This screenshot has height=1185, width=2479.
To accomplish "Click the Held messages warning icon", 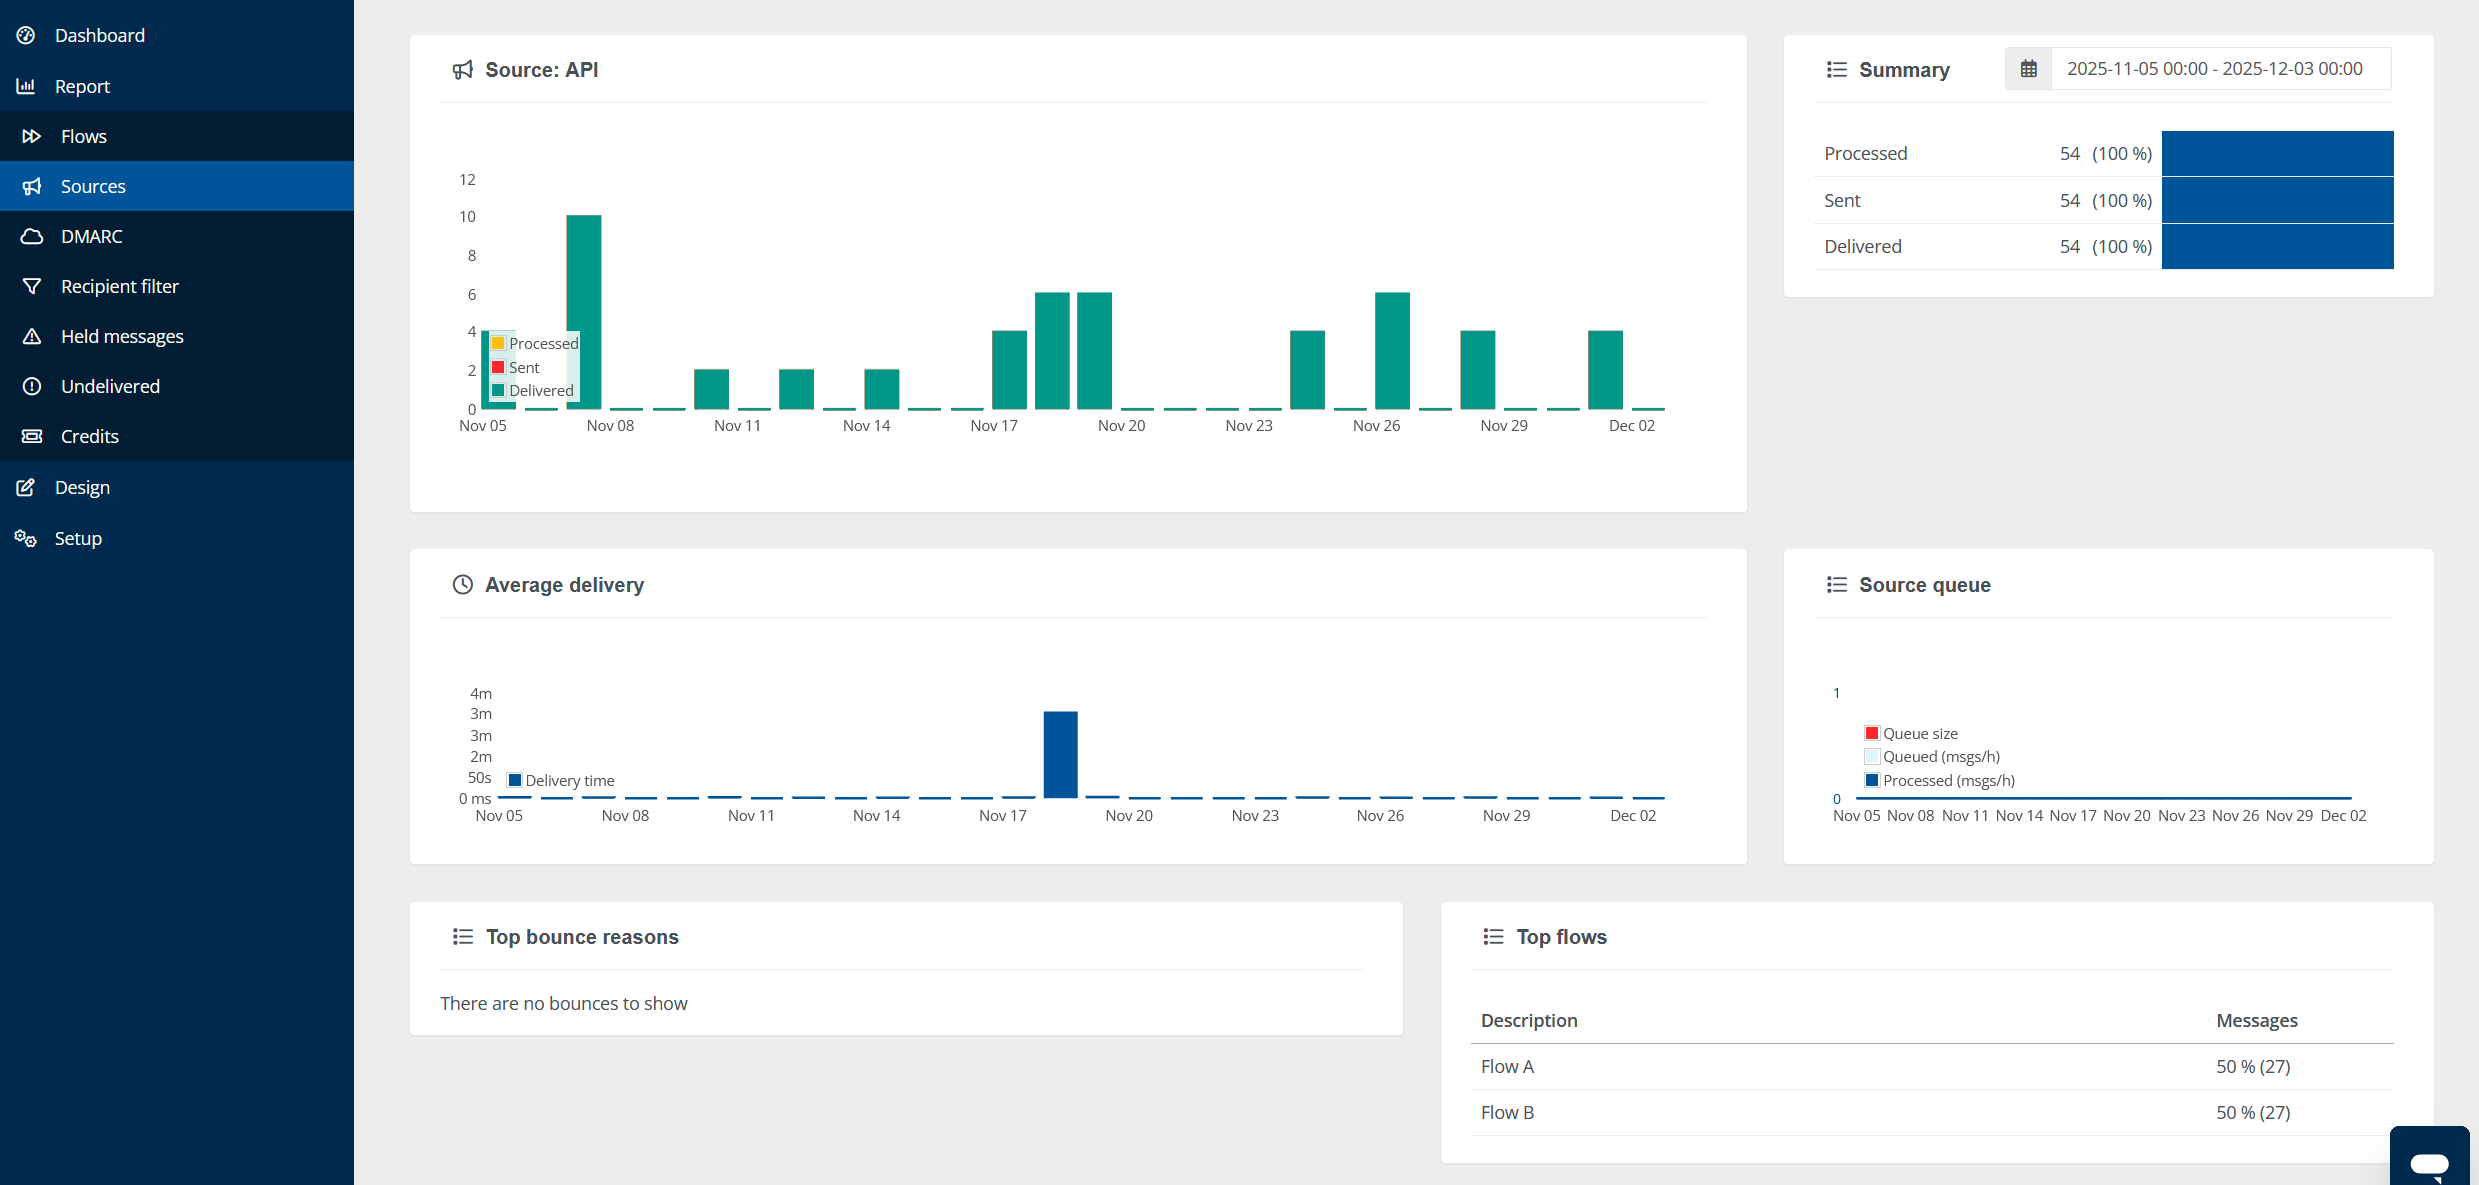I will 32,336.
